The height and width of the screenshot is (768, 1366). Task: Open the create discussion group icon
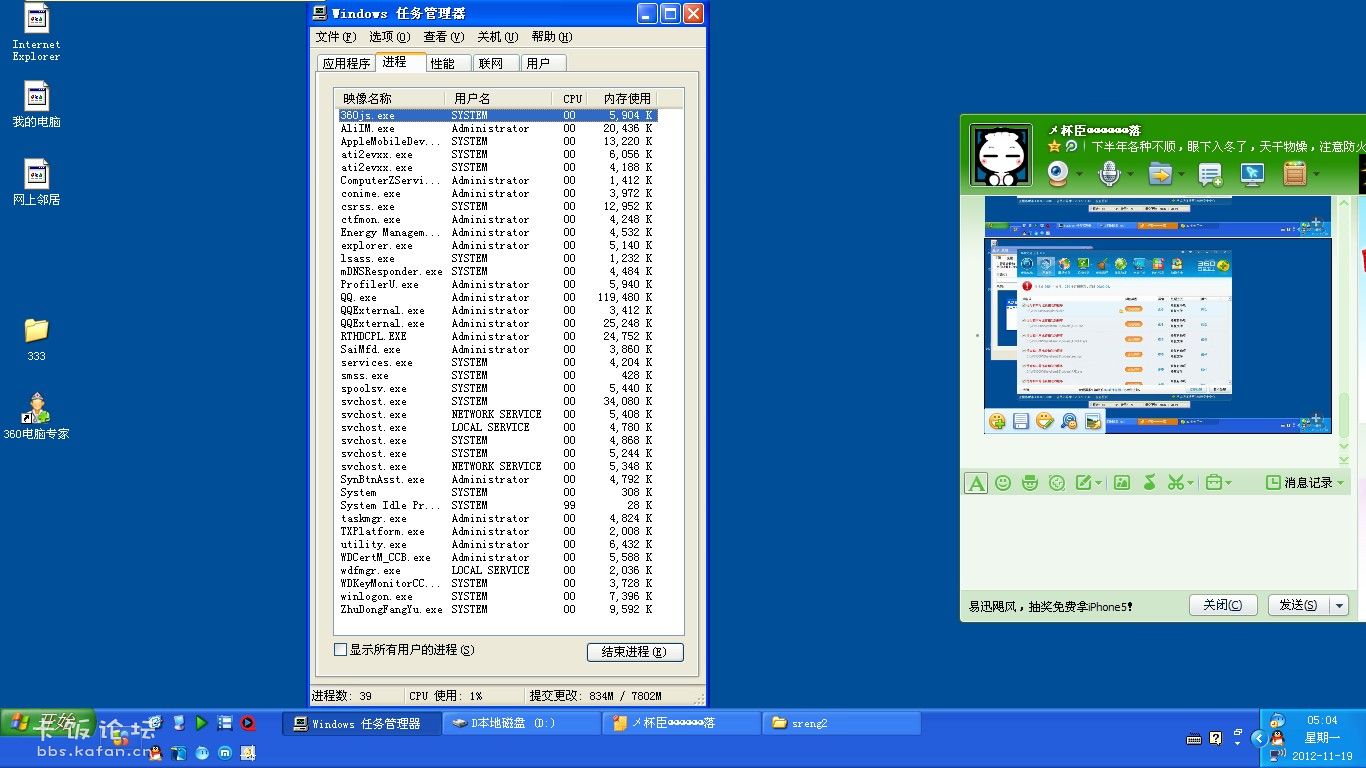coord(1210,175)
